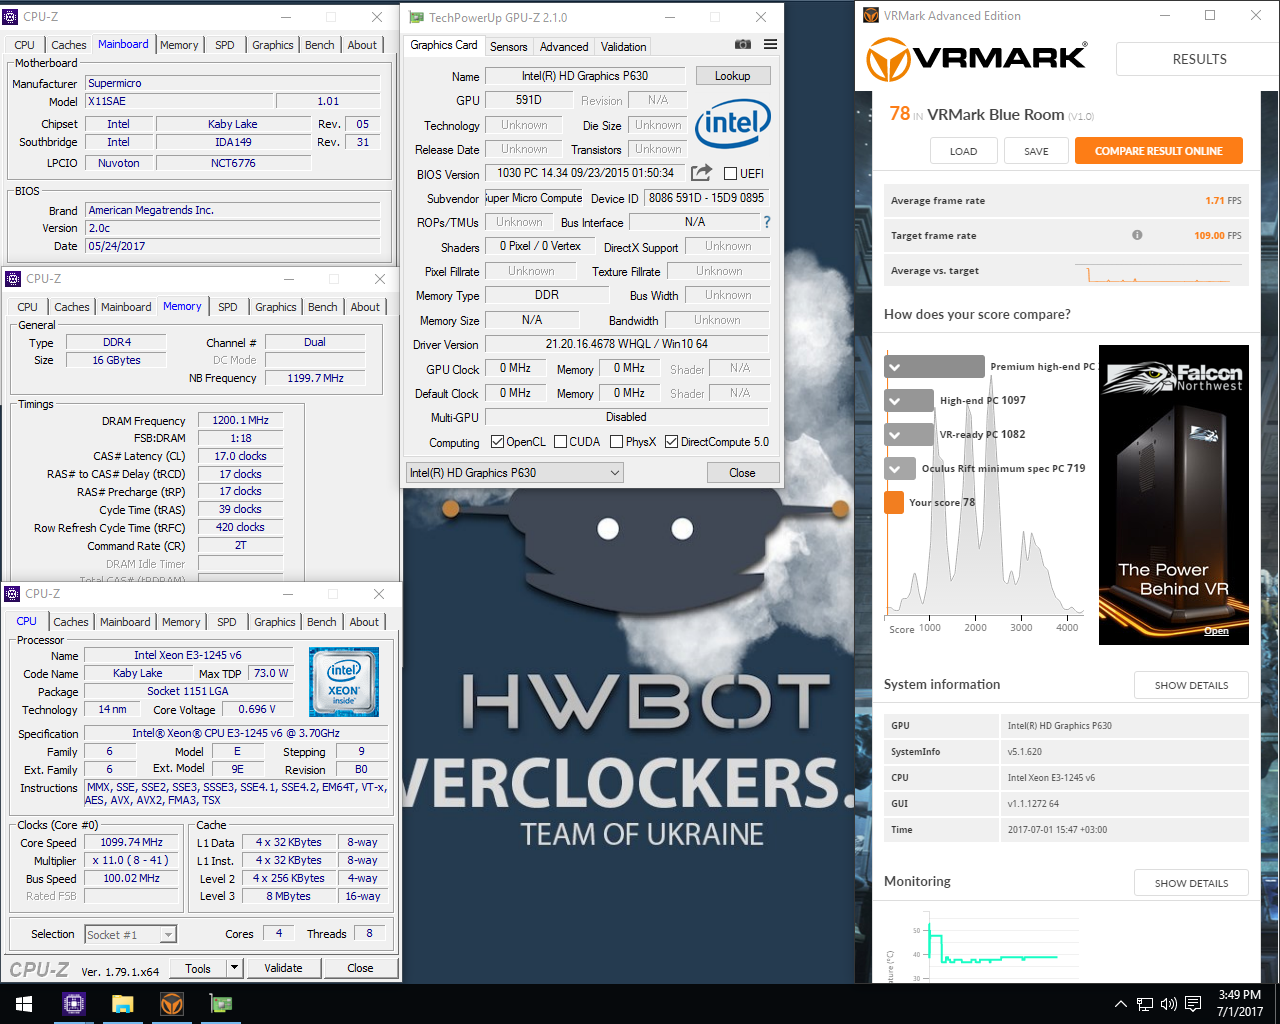
Task: Switch to Validation tab in GPU-Z
Action: tap(623, 46)
